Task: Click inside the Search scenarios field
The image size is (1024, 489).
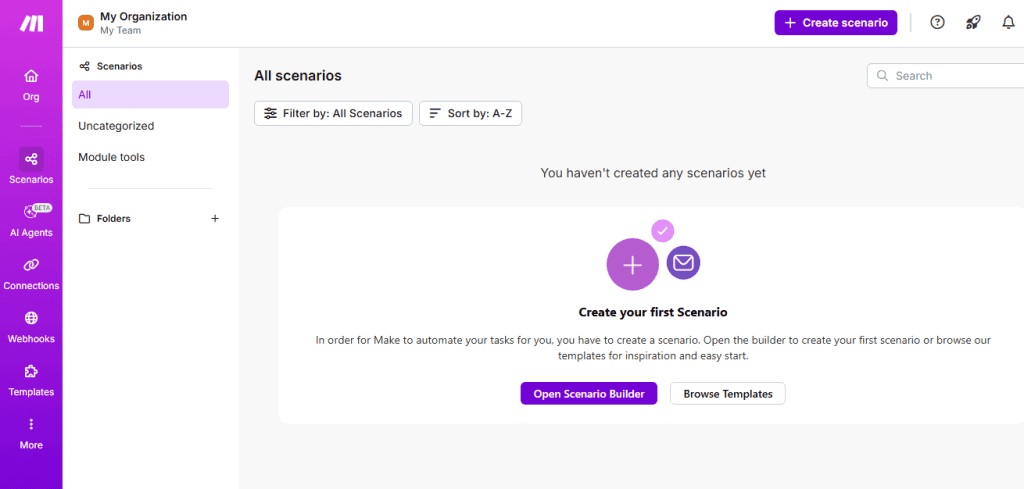Action: click(950, 76)
